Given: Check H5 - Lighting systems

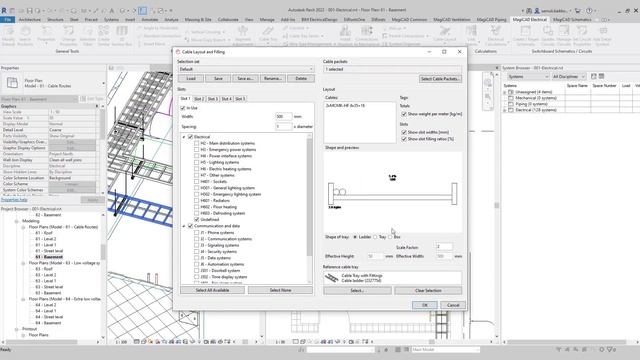Looking at the screenshot, I should [197, 162].
